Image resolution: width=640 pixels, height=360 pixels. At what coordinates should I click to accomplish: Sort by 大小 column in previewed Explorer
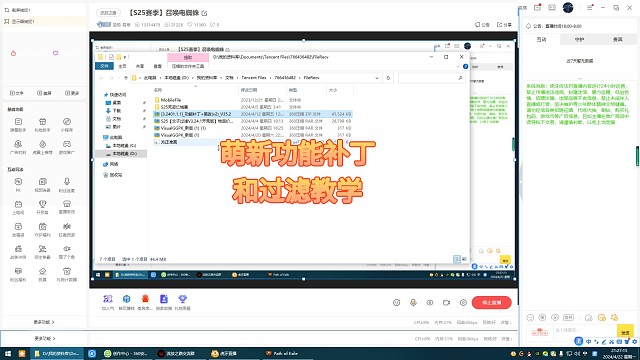pos(333,90)
